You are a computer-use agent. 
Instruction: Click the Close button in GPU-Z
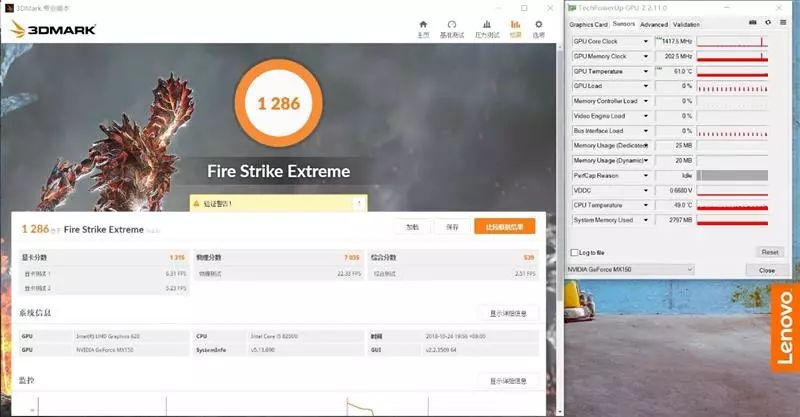click(767, 270)
